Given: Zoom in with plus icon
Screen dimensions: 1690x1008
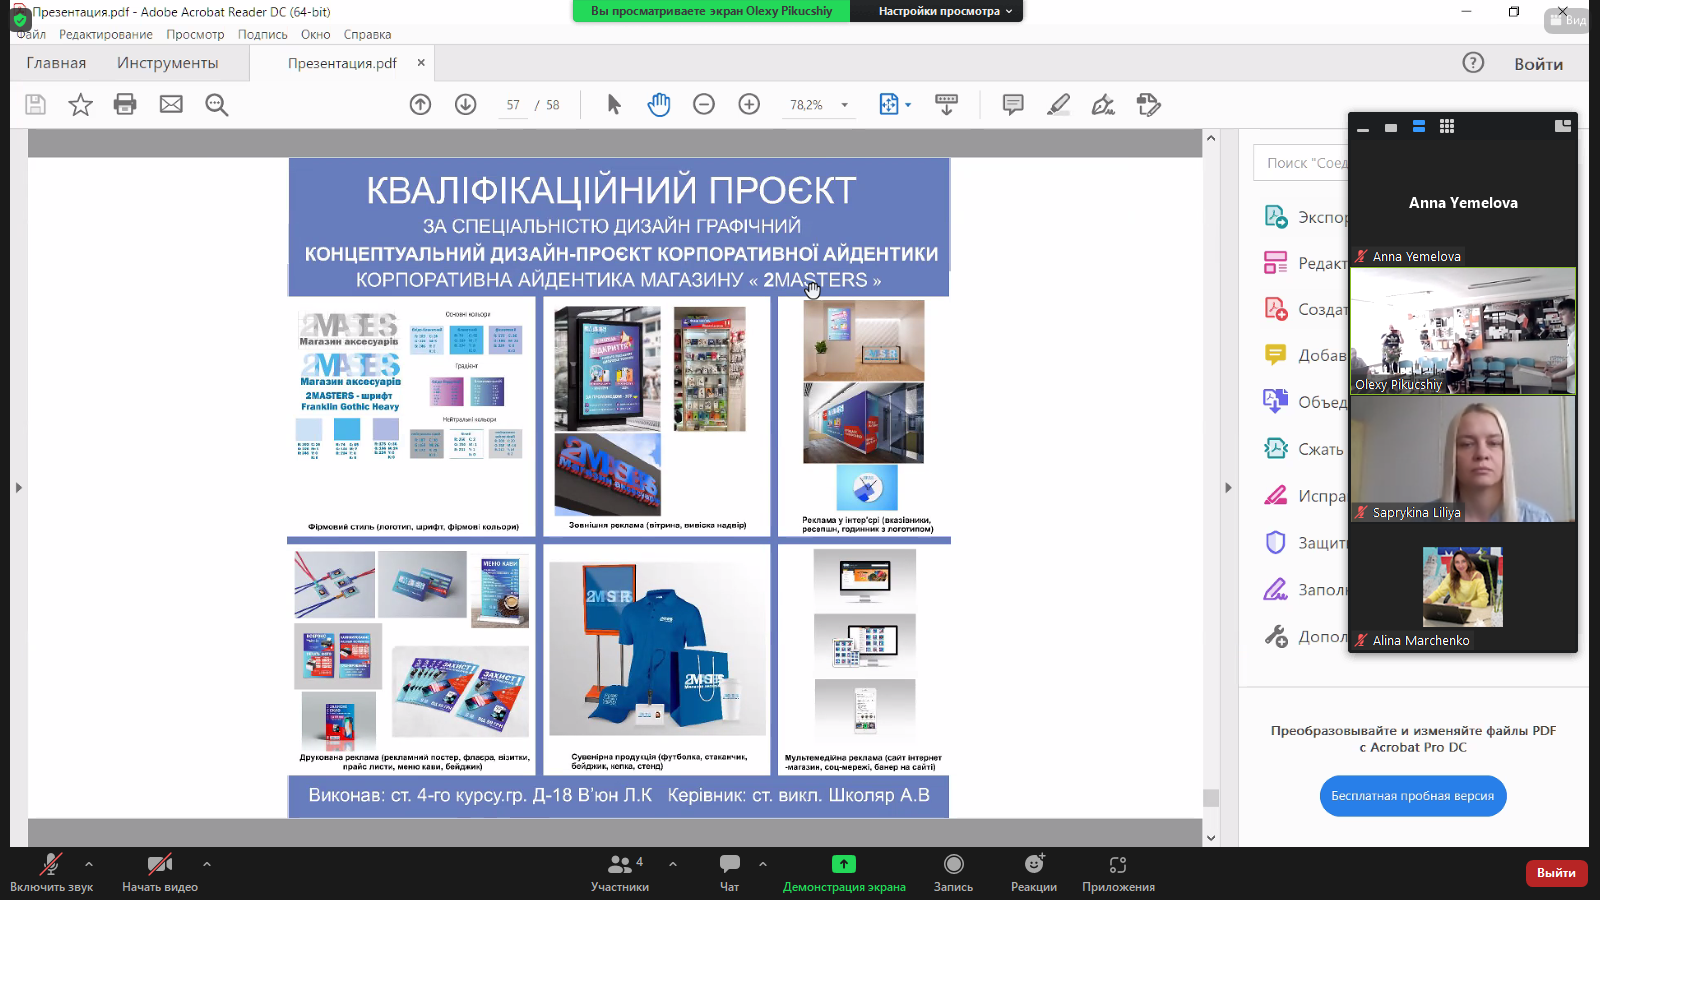Looking at the screenshot, I should coord(749,104).
